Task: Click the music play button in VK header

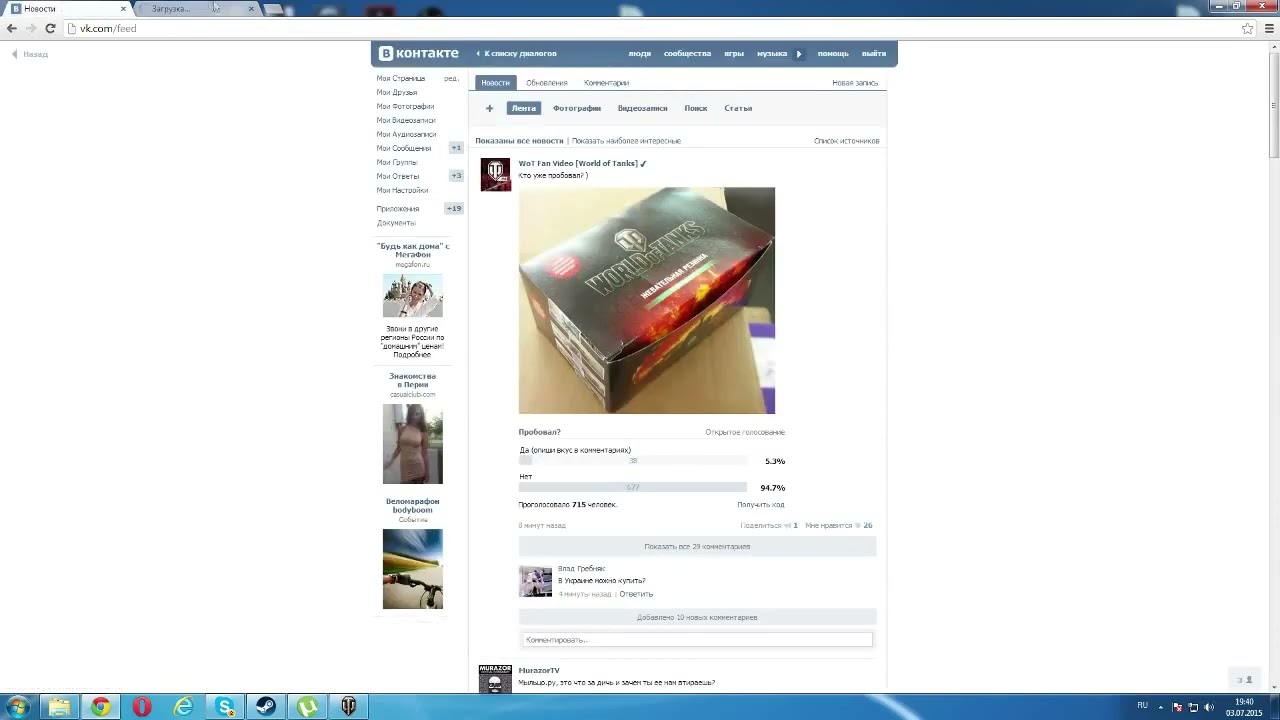Action: 799,54
